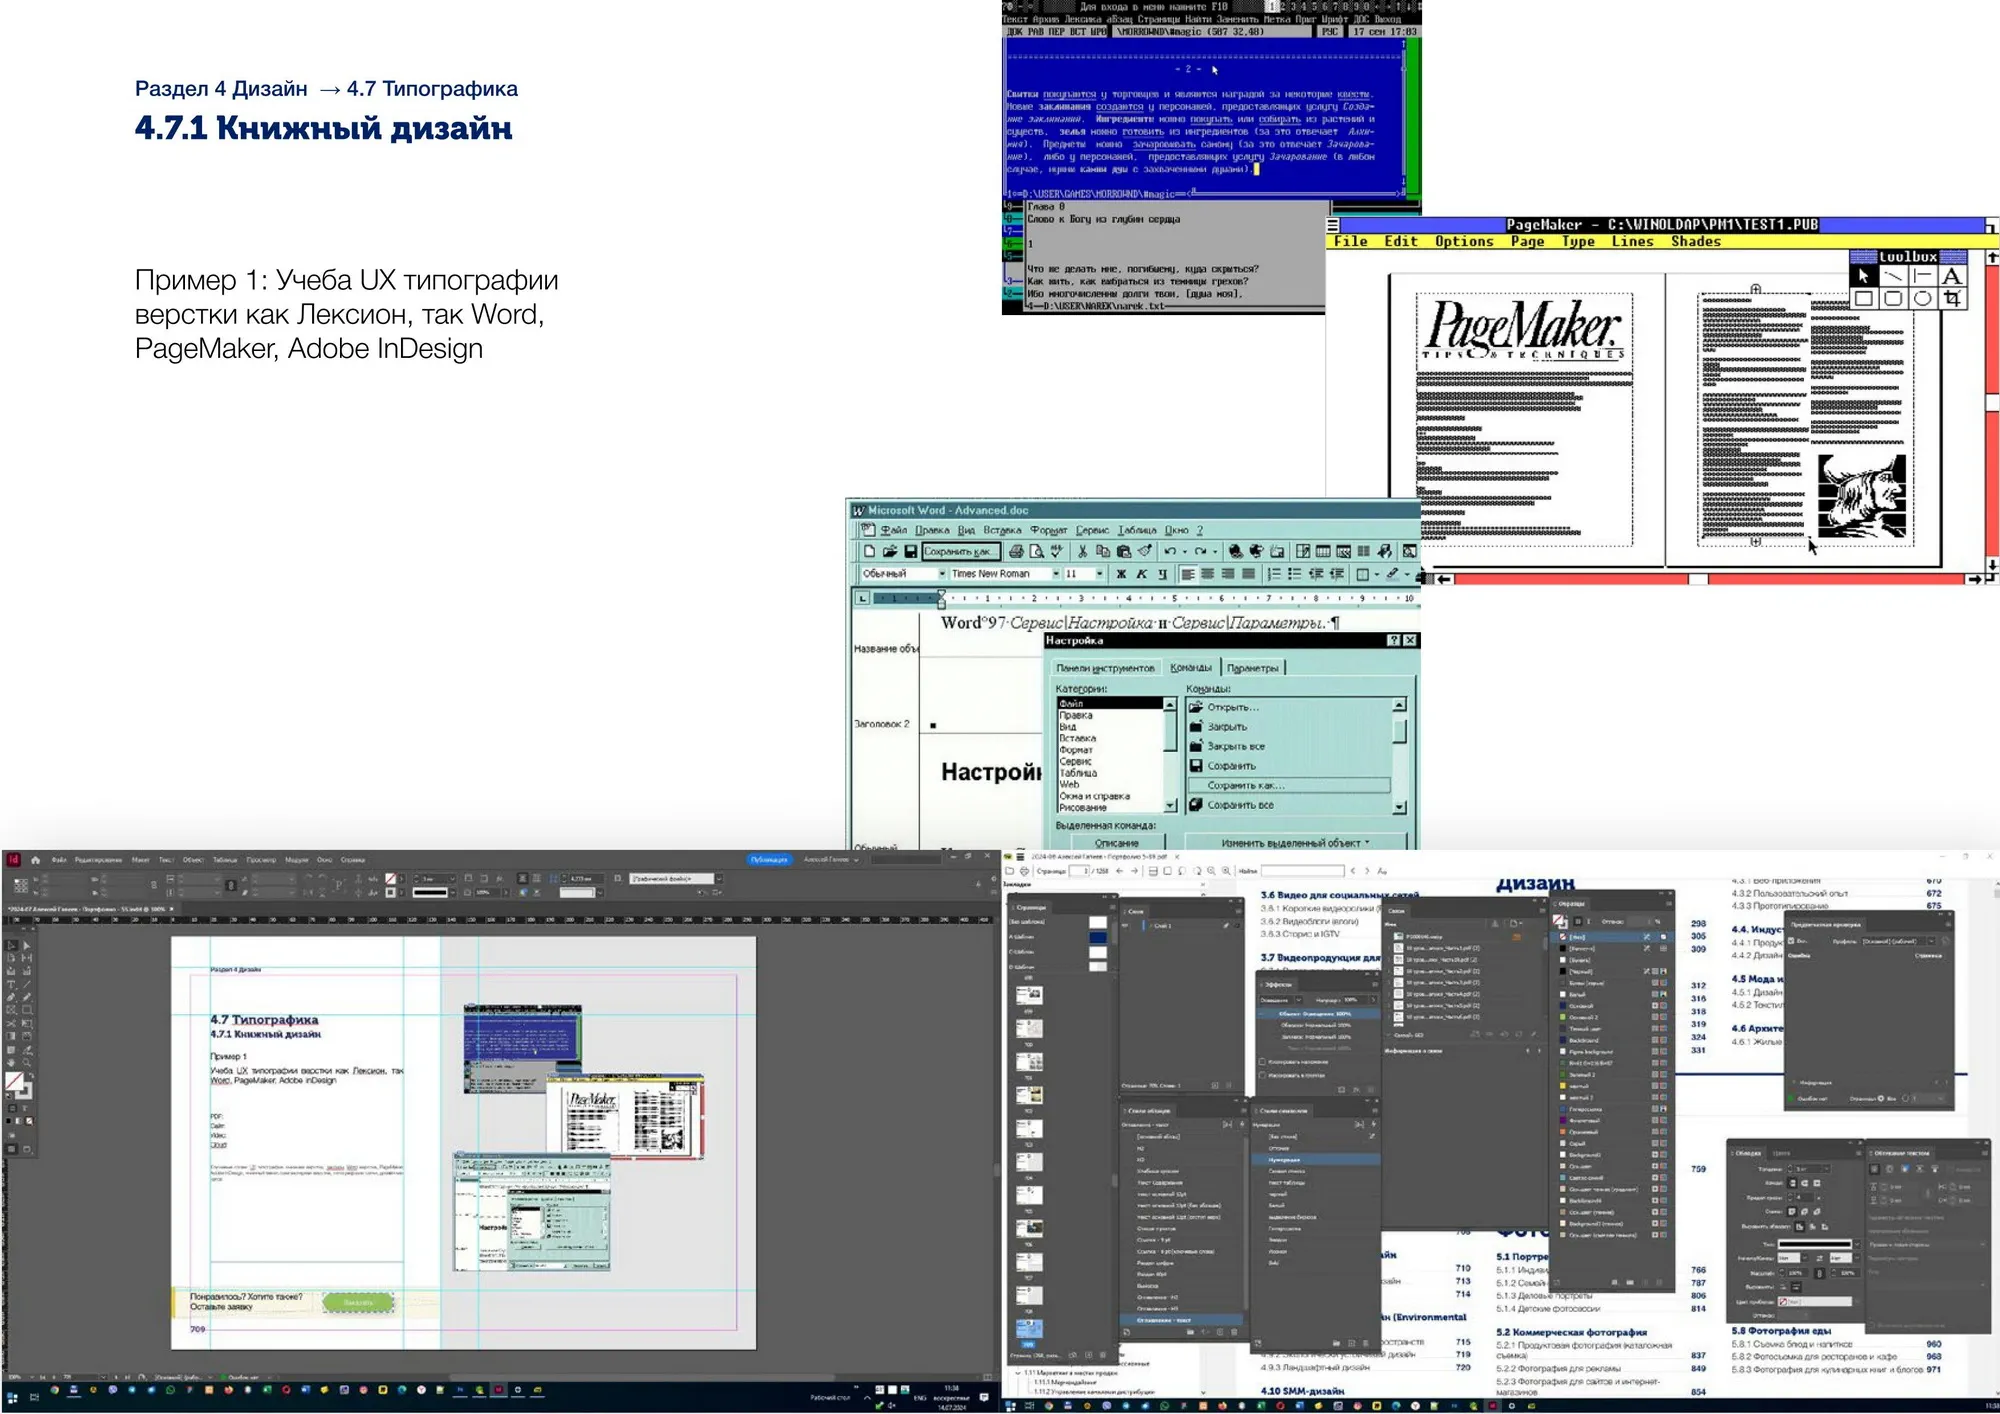This screenshot has width=2000, height=1414.
Task: Click the Cut scissors icon in Word
Action: pos(1082,551)
